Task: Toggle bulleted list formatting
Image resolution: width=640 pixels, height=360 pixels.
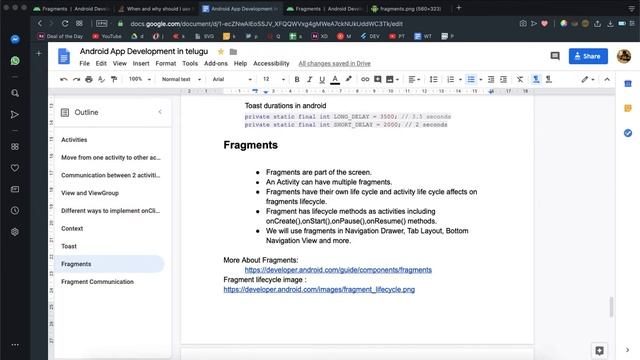Action: pyautogui.click(x=471, y=79)
